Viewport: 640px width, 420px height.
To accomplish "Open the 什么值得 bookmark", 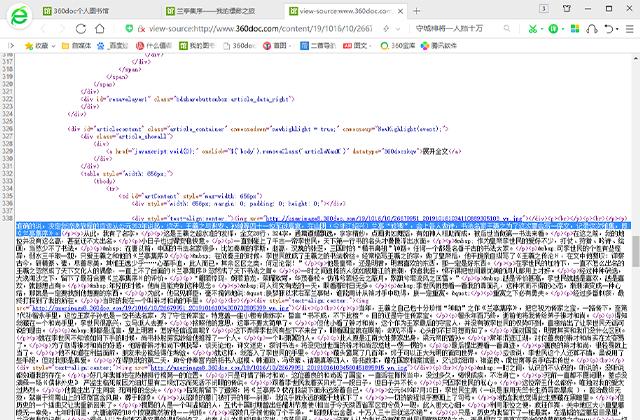I will [154, 46].
